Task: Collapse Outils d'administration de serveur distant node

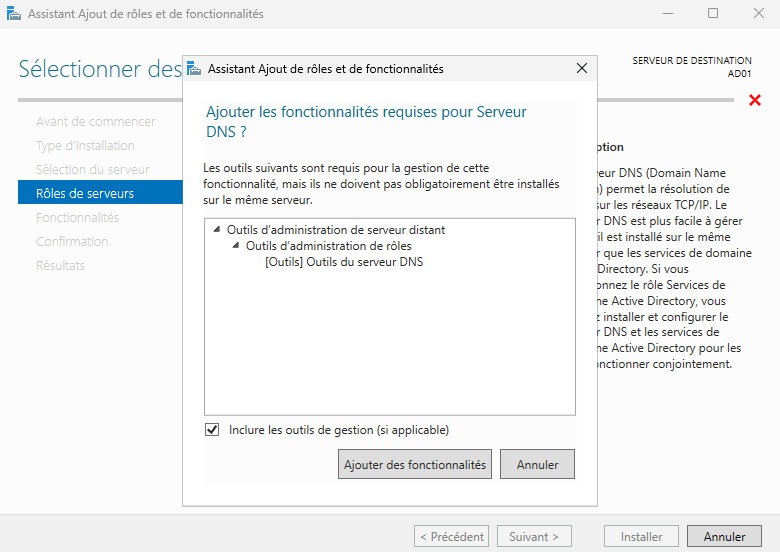Action: (x=218, y=230)
